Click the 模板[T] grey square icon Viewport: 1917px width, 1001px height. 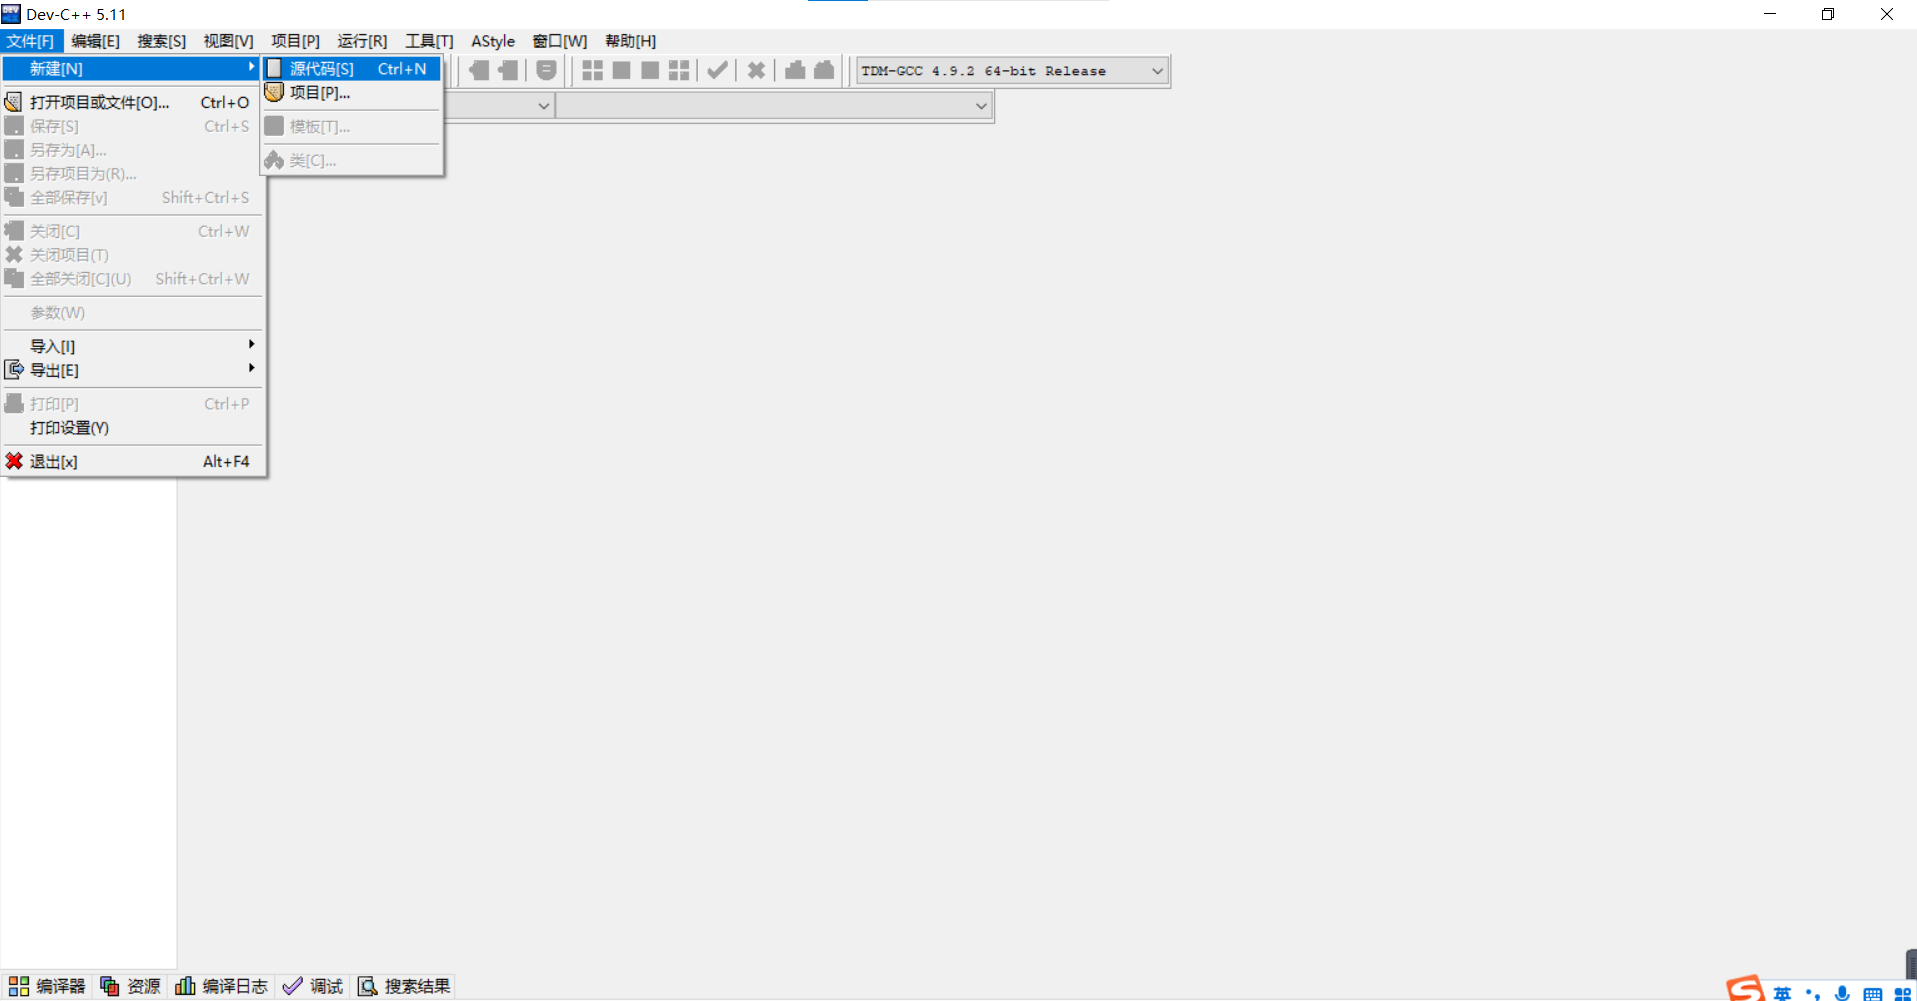(x=274, y=126)
